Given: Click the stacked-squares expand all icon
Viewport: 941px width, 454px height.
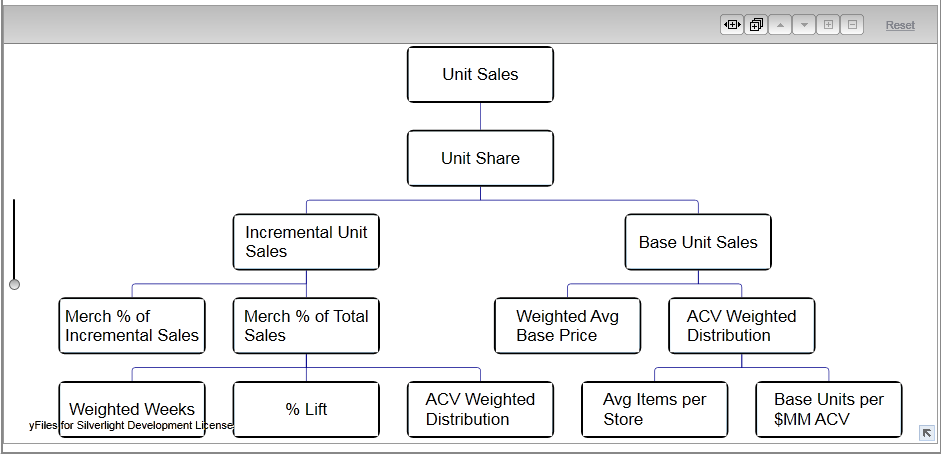Looking at the screenshot, I should click(x=756, y=25).
